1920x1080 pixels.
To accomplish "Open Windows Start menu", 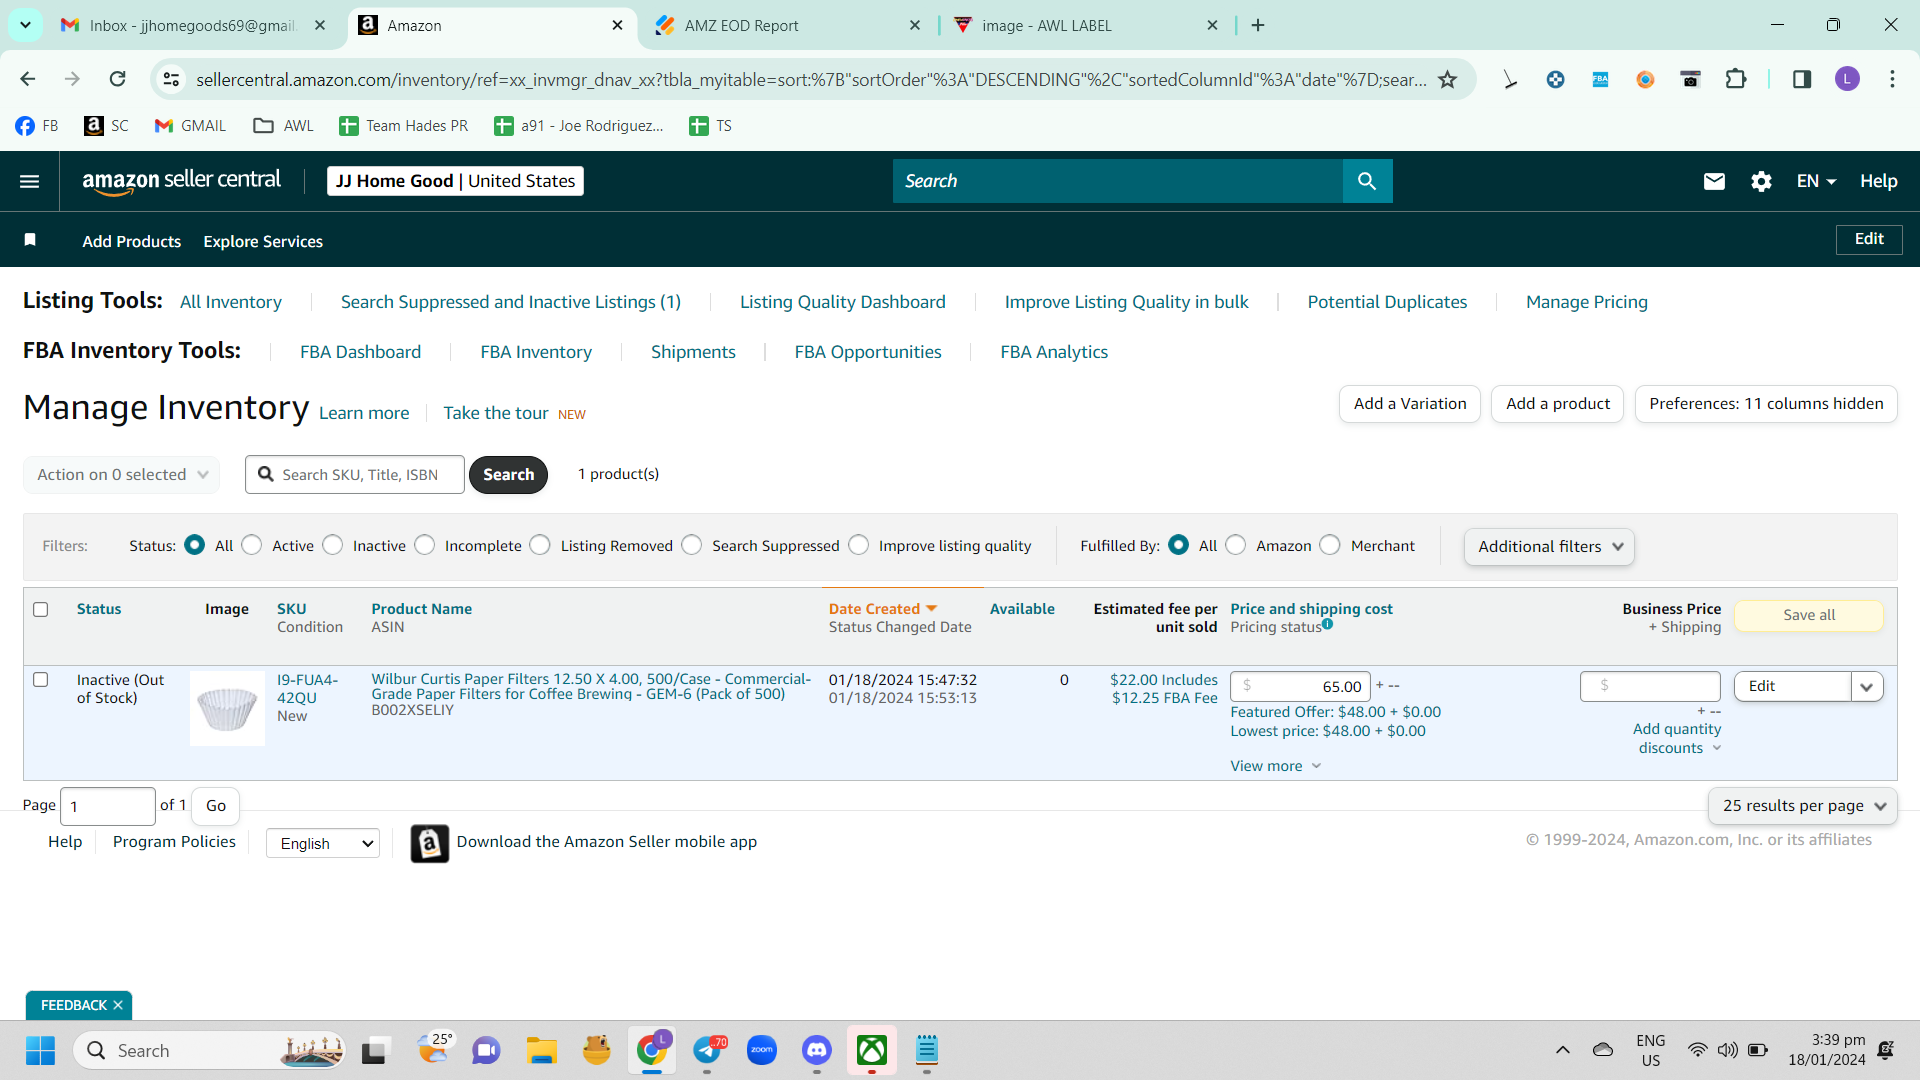I will click(40, 1050).
